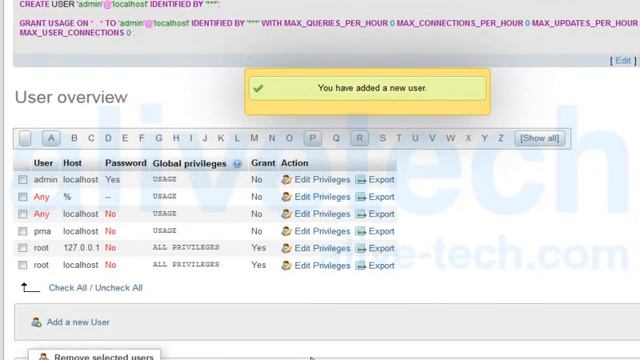Edit Privileges for Any localhost user
Viewport: 640px width, 360px height.
point(322,214)
